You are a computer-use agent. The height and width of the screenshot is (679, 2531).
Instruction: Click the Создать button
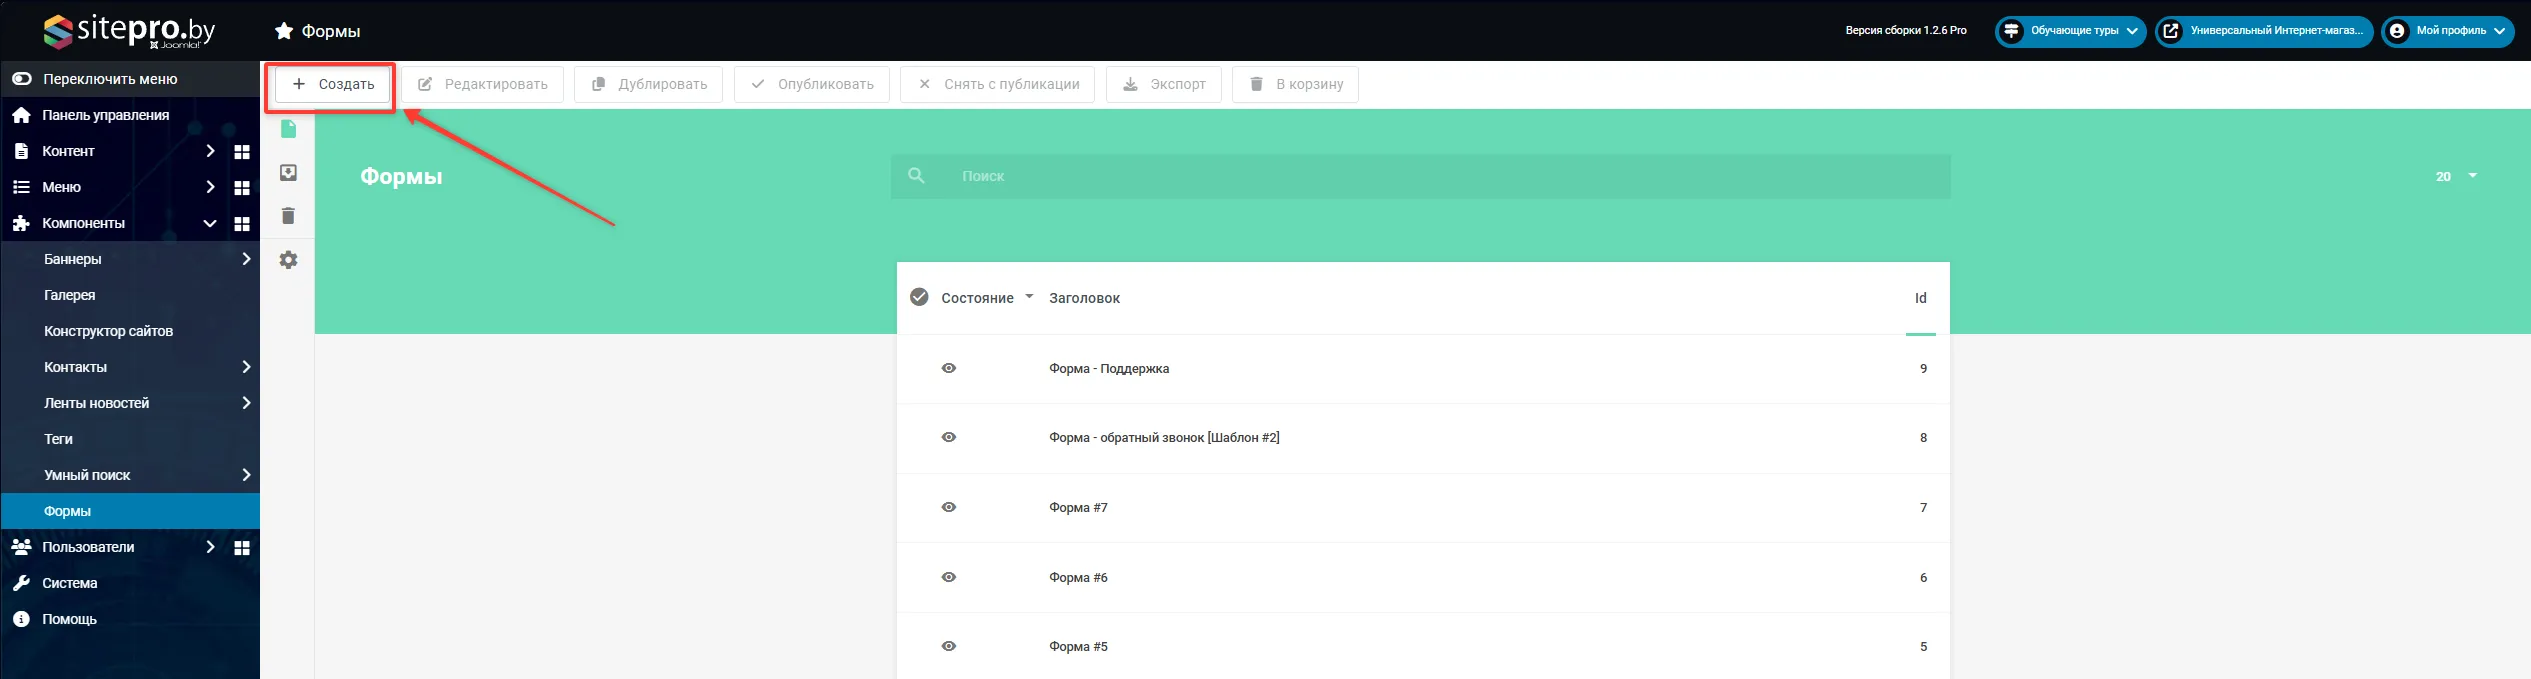333,84
